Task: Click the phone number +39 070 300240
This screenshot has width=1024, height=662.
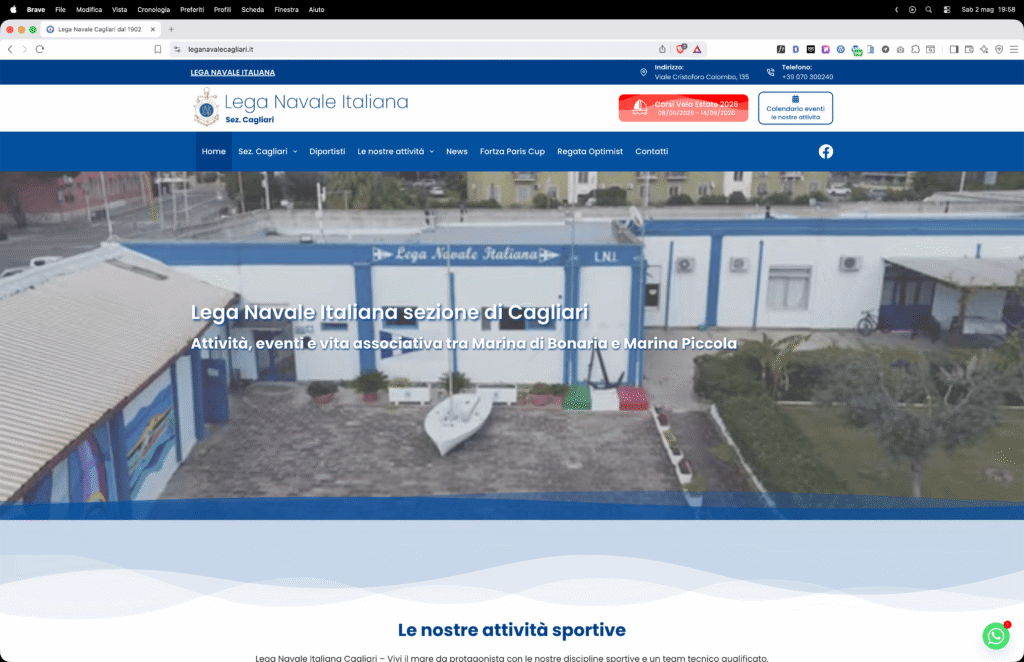Action: click(x=807, y=77)
